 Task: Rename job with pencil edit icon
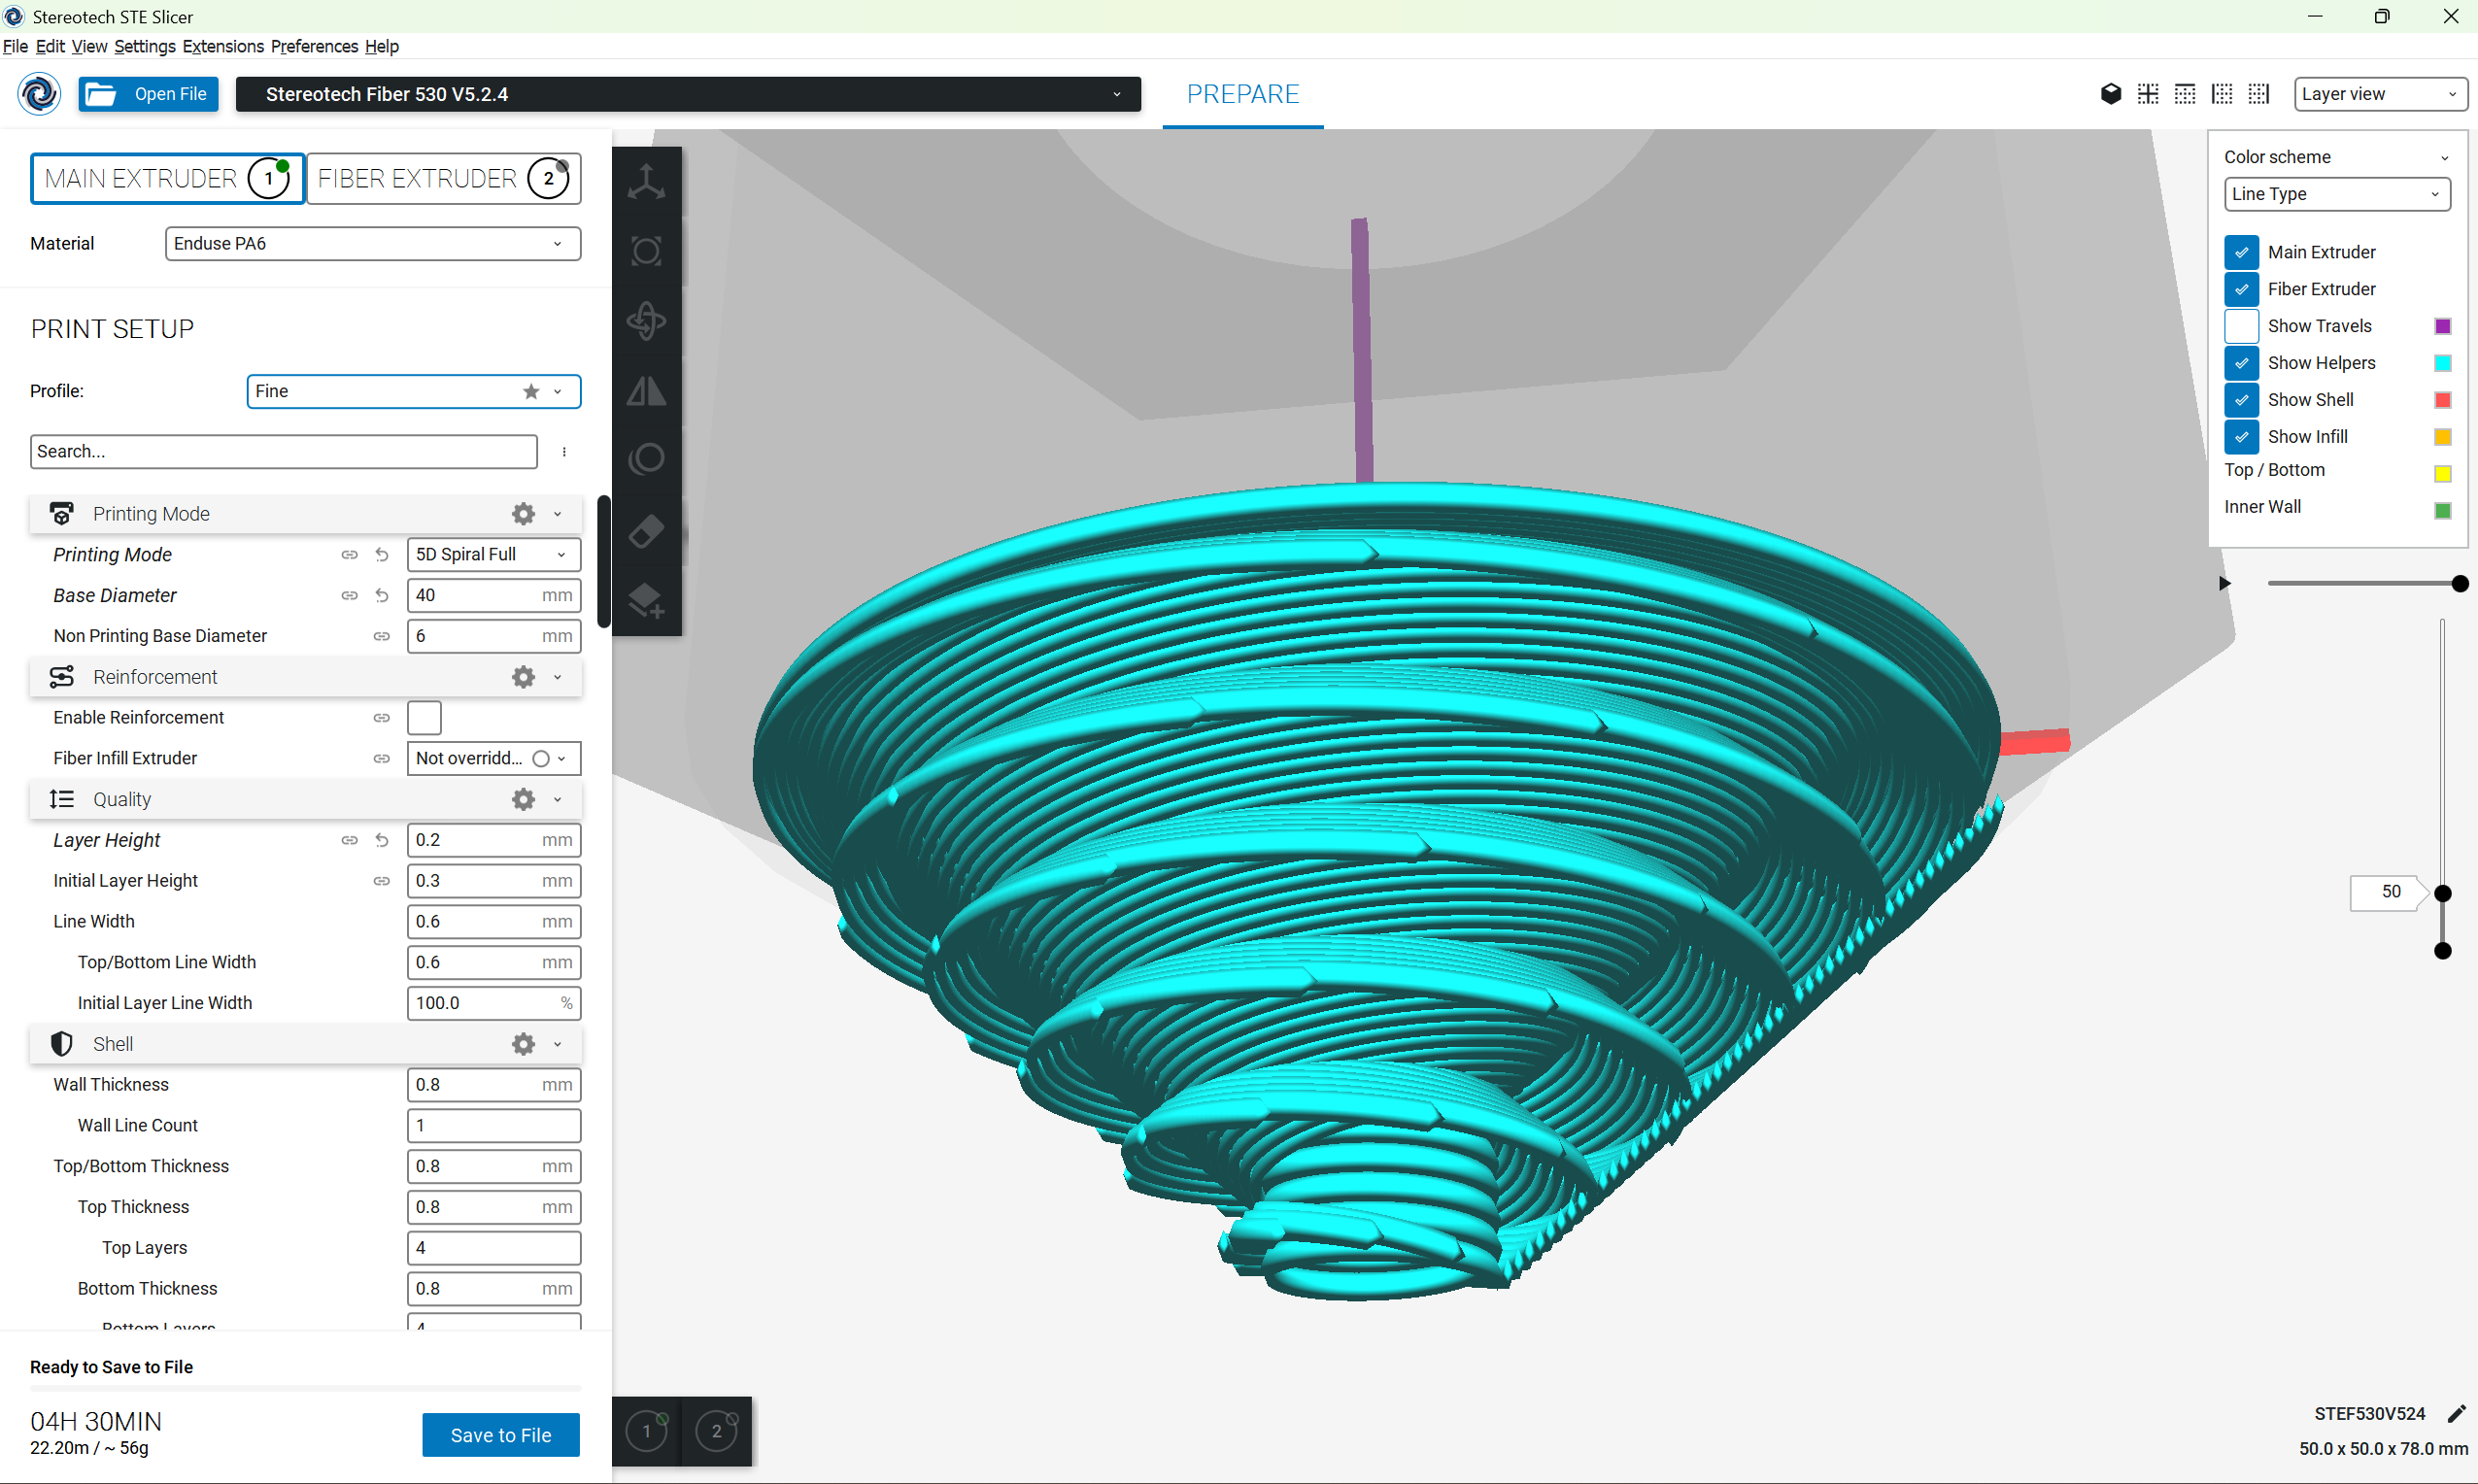pos(2456,1413)
